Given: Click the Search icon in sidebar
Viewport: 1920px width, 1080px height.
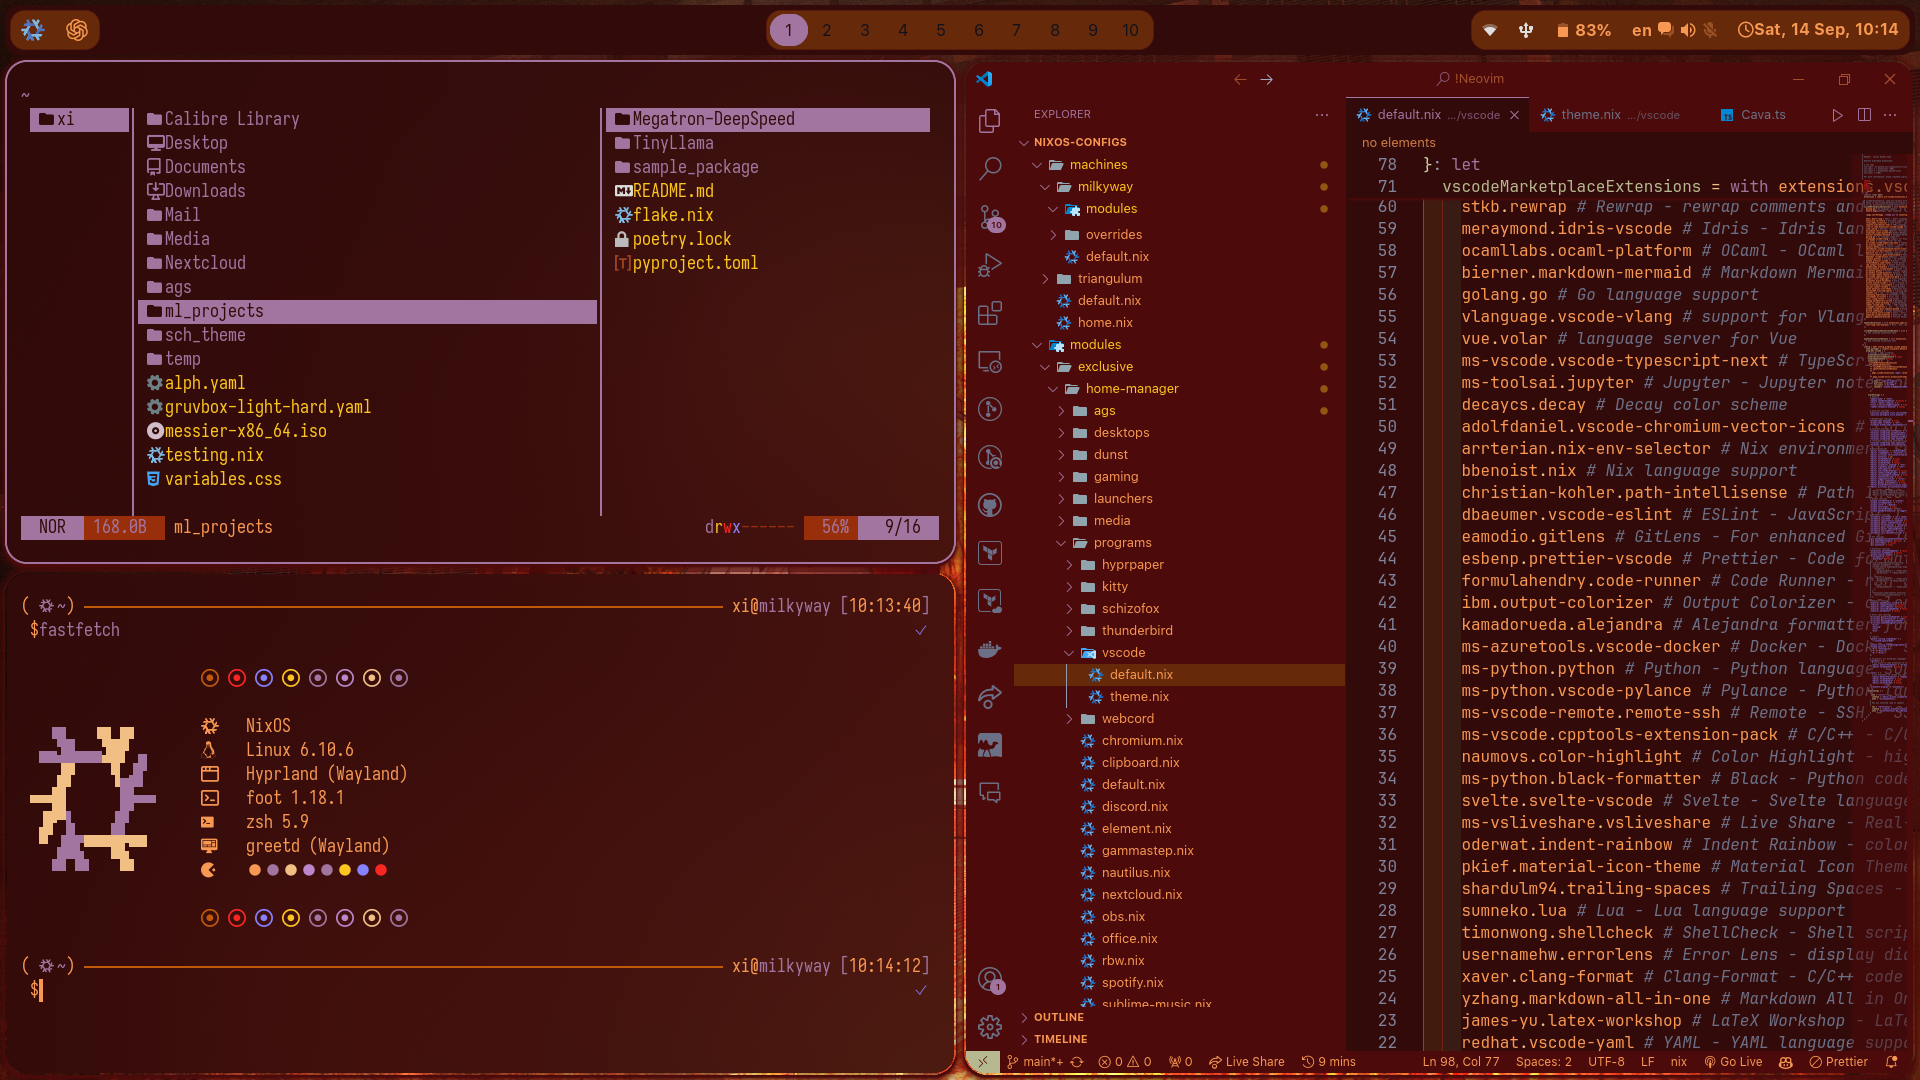Looking at the screenshot, I should click(x=990, y=169).
